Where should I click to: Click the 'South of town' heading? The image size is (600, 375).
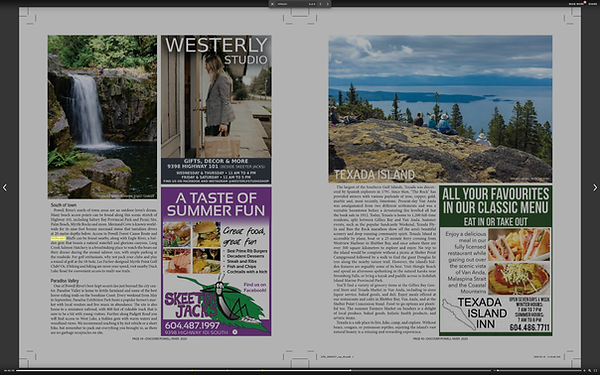(x=64, y=205)
